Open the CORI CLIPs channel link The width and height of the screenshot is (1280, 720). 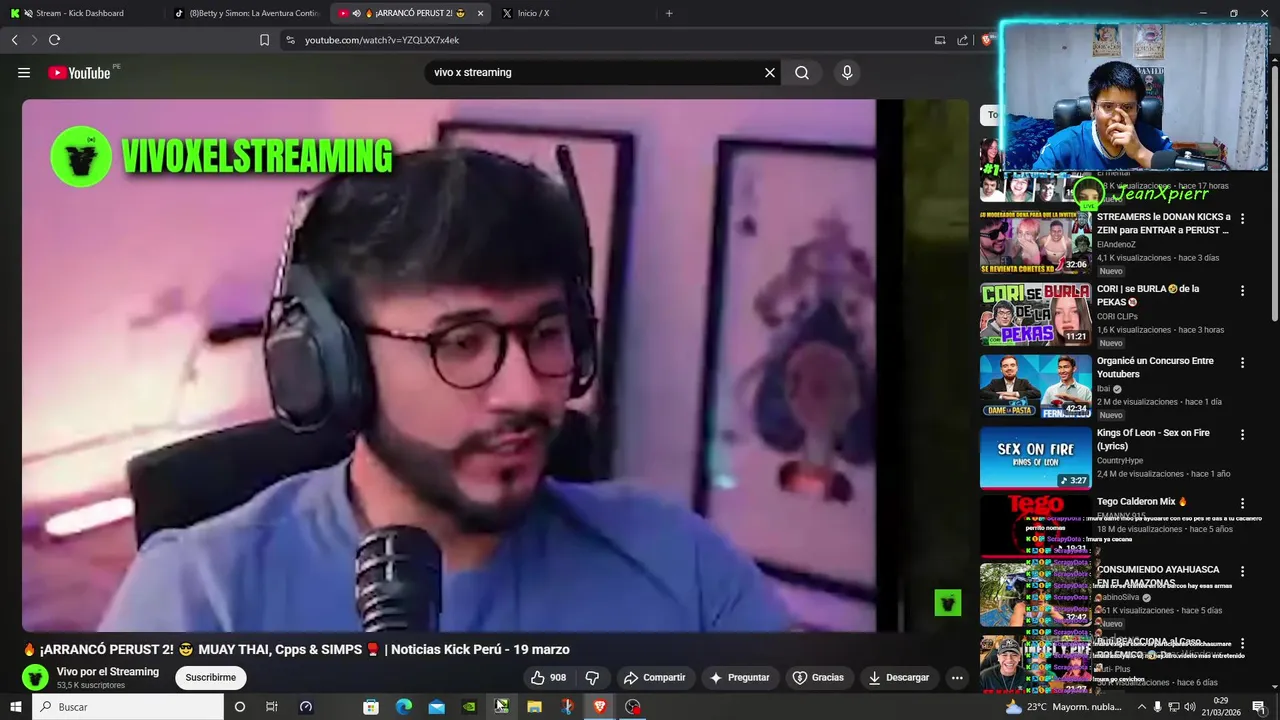1117,316
